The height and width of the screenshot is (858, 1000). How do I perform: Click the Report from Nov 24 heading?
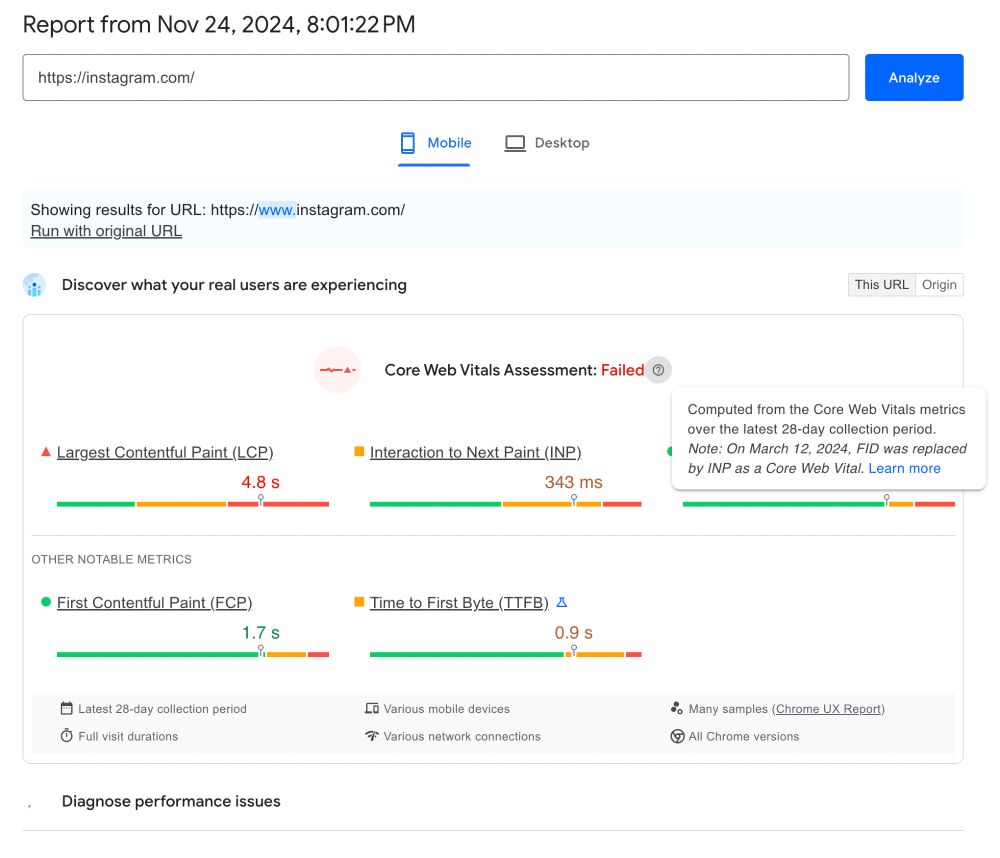[219, 25]
